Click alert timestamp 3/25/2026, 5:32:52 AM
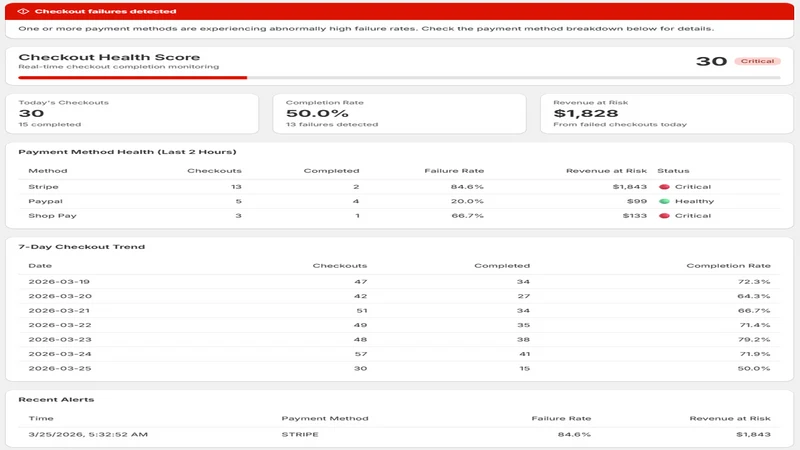 coord(88,434)
